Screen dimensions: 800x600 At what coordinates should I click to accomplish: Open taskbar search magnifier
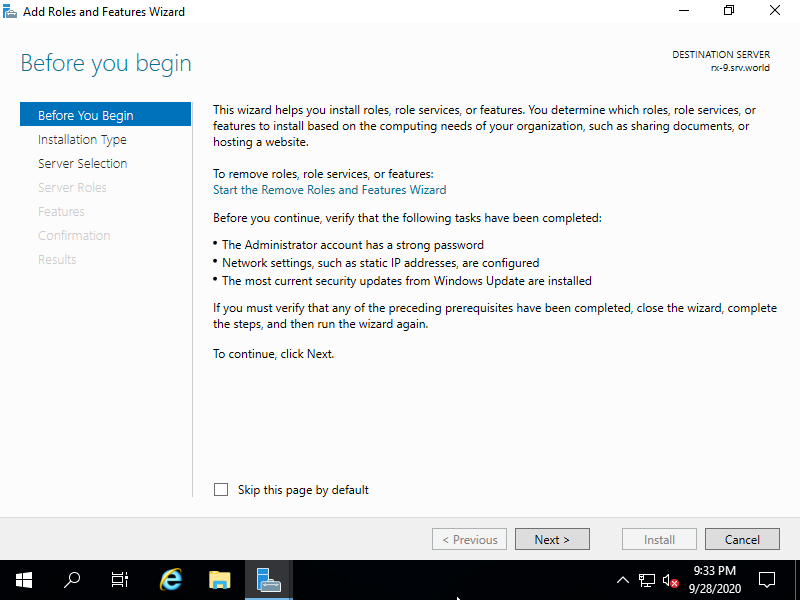pyautogui.click(x=72, y=580)
